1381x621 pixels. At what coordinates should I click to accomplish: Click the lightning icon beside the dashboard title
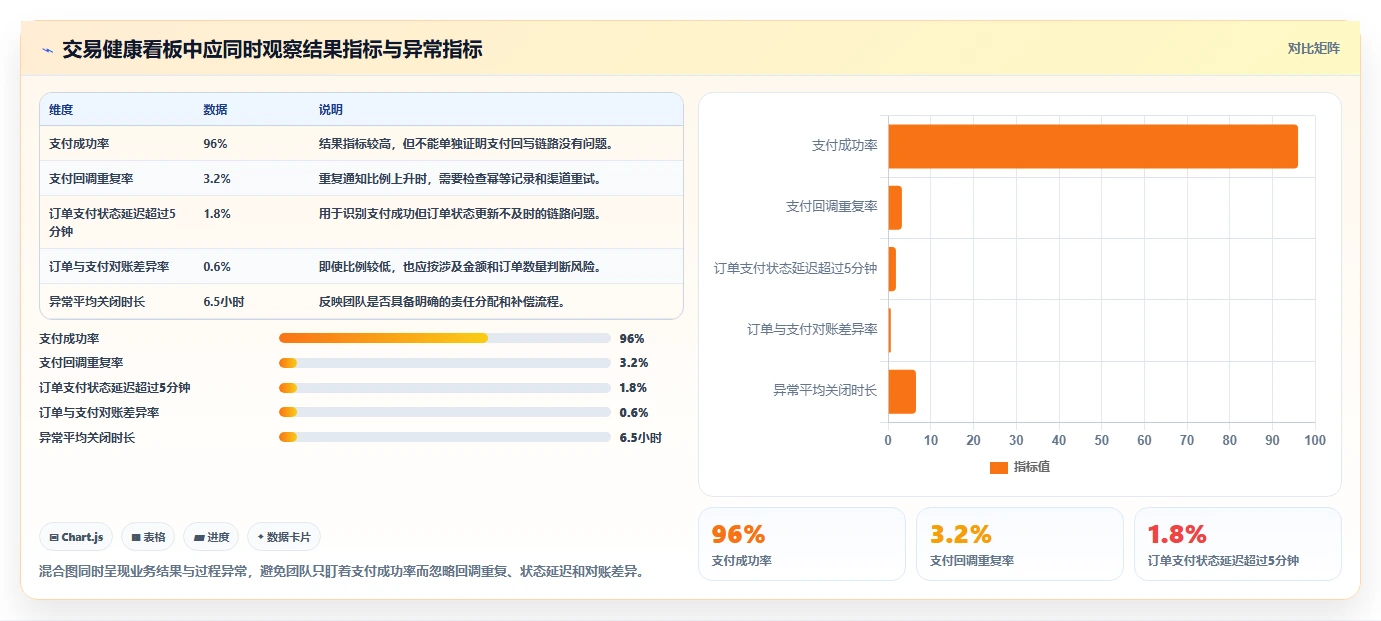[47, 49]
